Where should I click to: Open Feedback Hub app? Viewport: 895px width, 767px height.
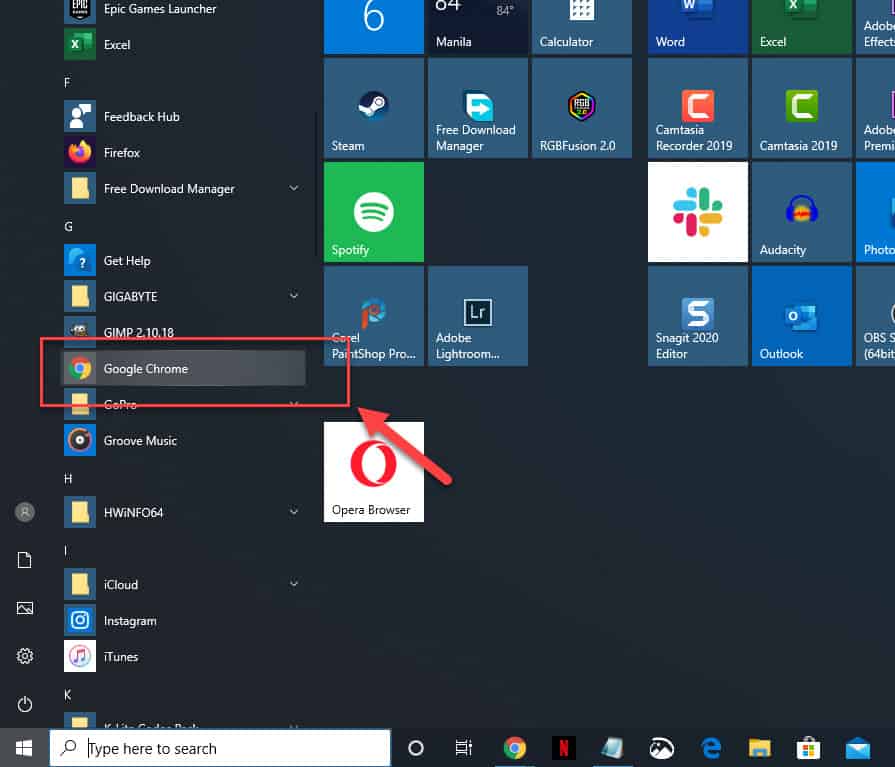(183, 116)
